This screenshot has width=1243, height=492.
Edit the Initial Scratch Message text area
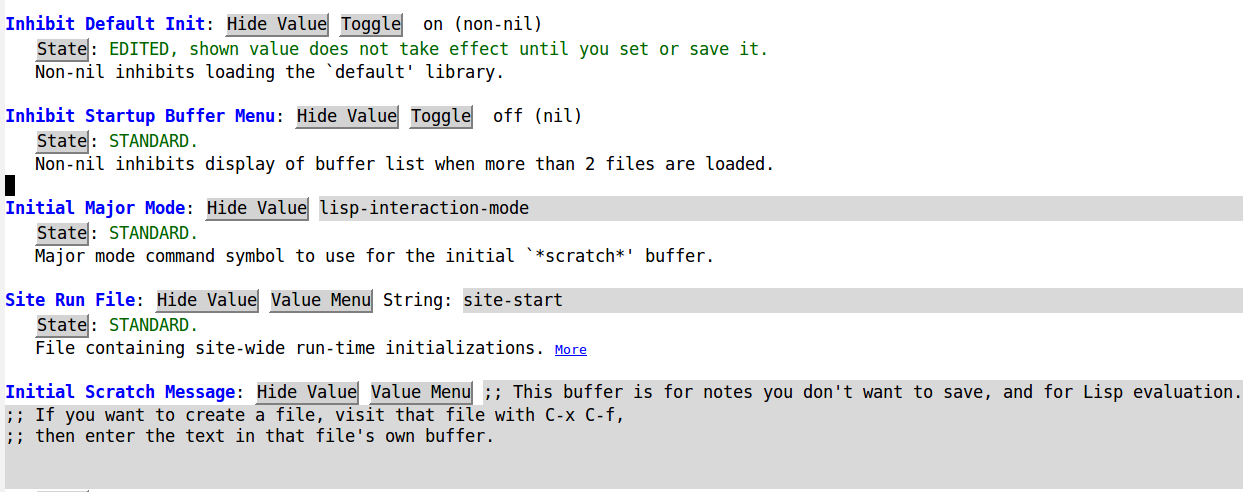tap(624, 435)
